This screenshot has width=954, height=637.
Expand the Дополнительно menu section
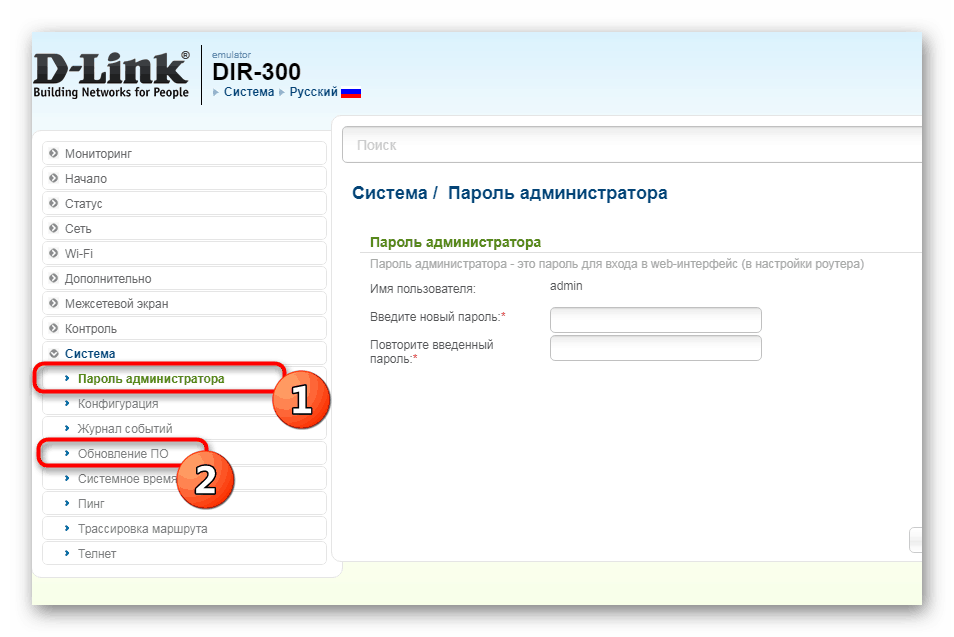pos(184,278)
